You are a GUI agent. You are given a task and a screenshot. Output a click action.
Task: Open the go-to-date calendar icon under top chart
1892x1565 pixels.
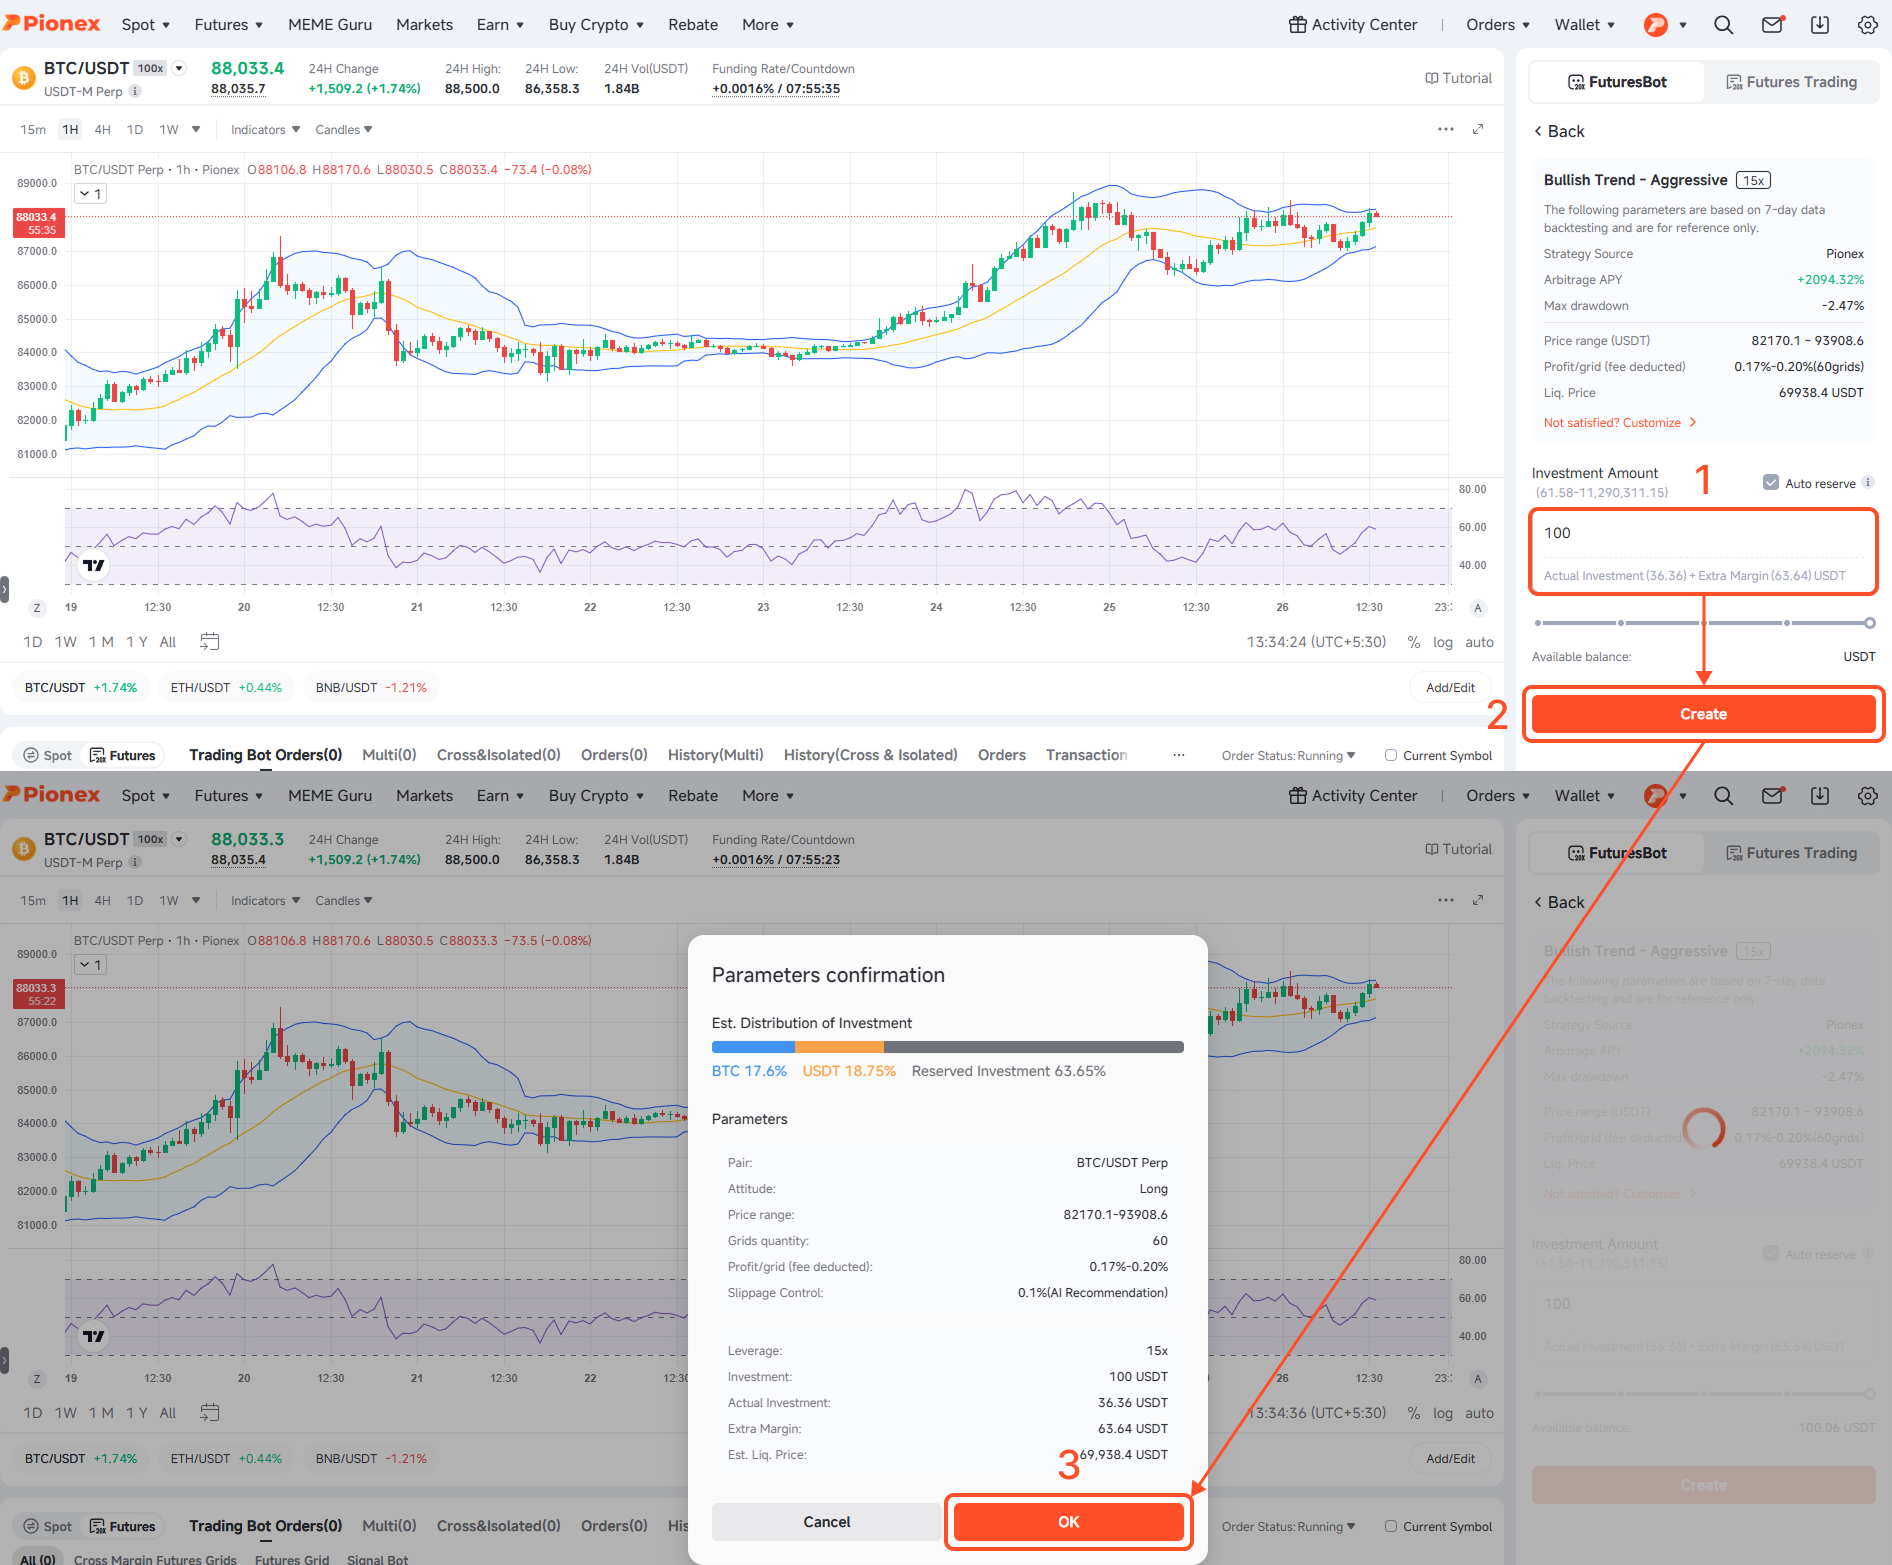click(209, 641)
